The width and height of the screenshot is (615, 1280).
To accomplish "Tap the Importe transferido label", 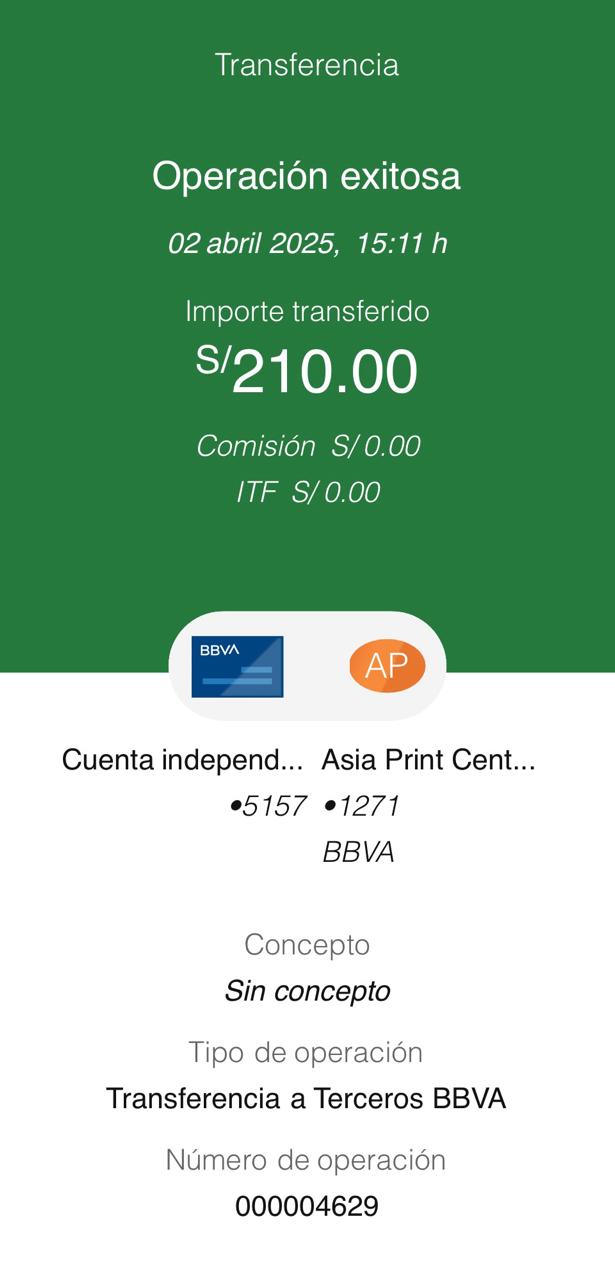I will pos(307,311).
